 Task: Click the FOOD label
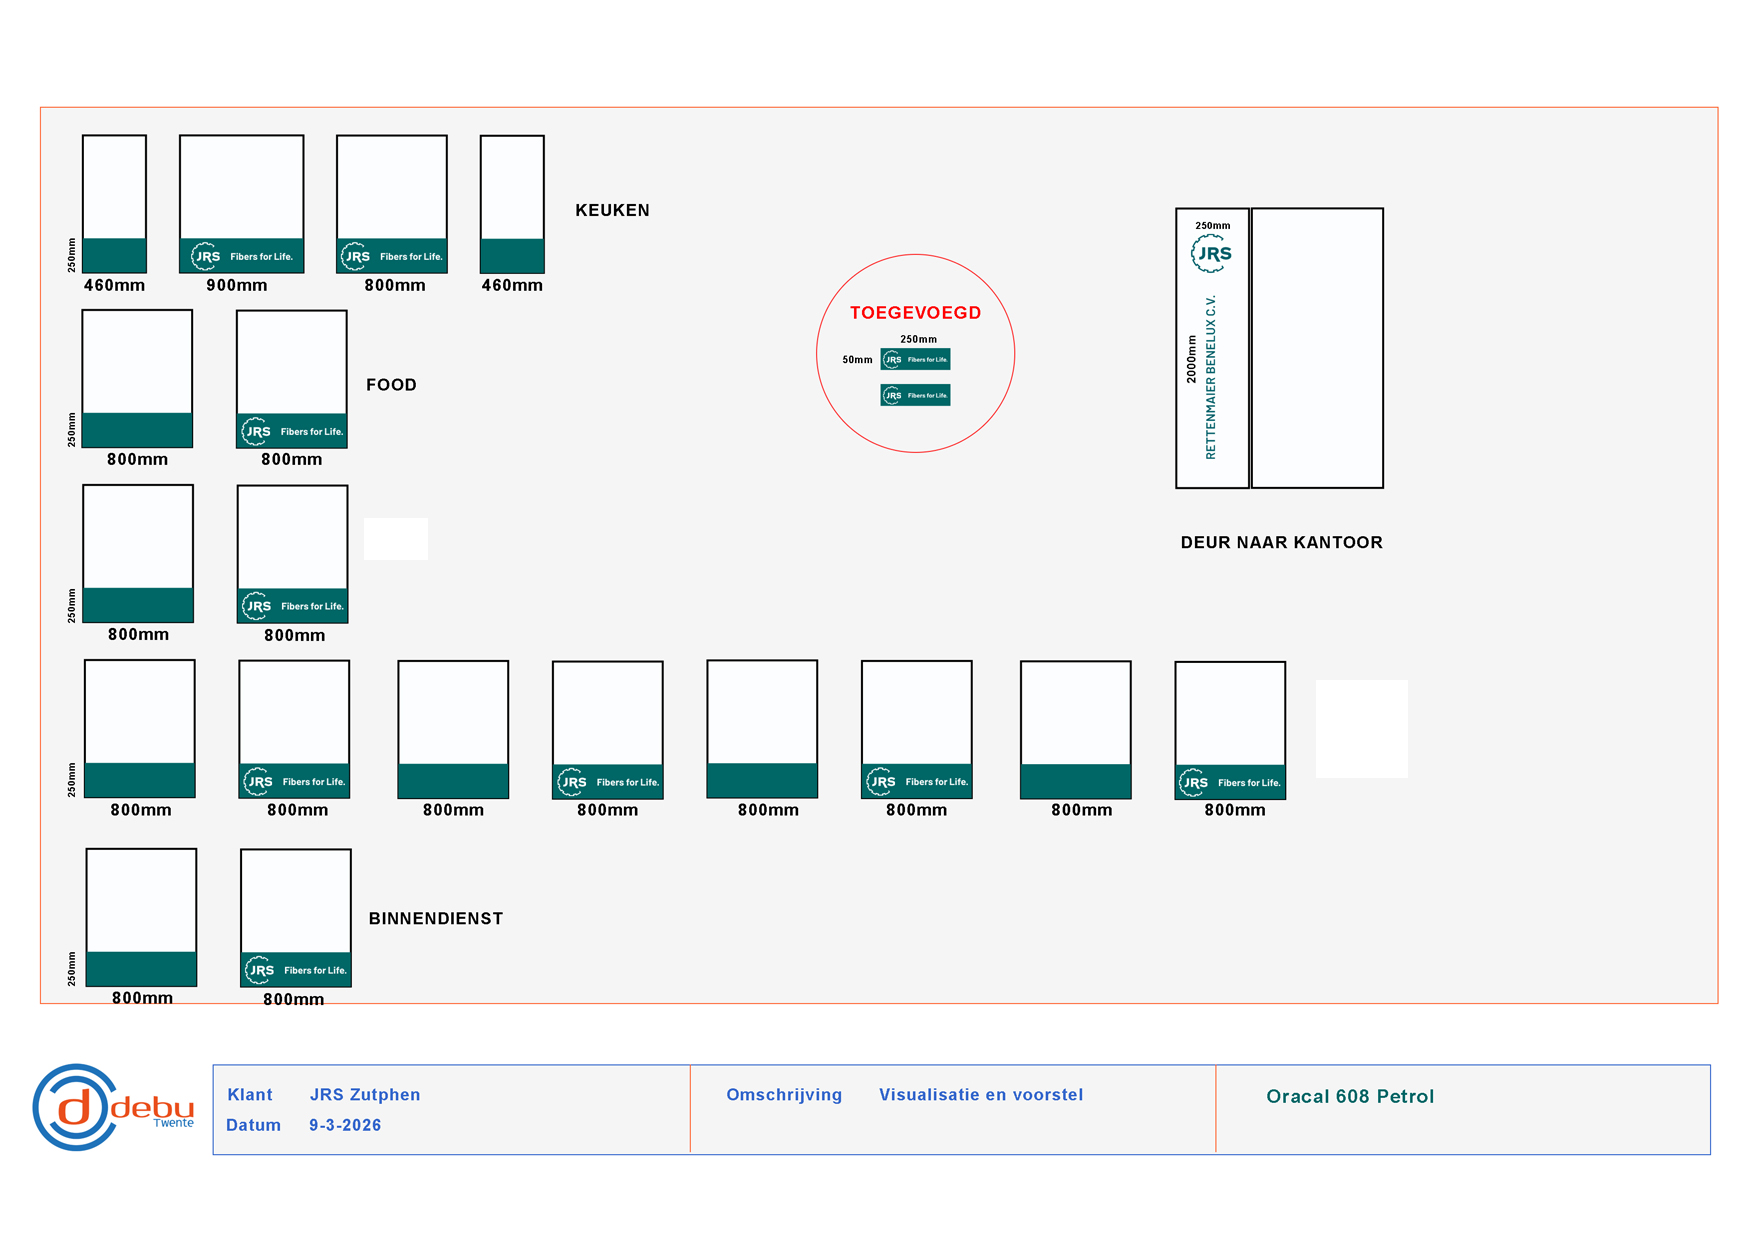click(391, 385)
